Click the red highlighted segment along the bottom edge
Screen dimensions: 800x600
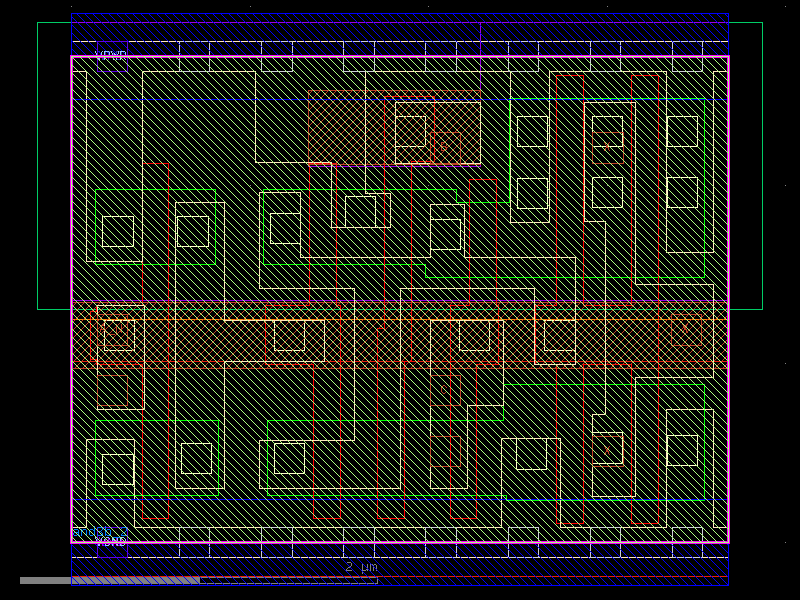coord(400,577)
